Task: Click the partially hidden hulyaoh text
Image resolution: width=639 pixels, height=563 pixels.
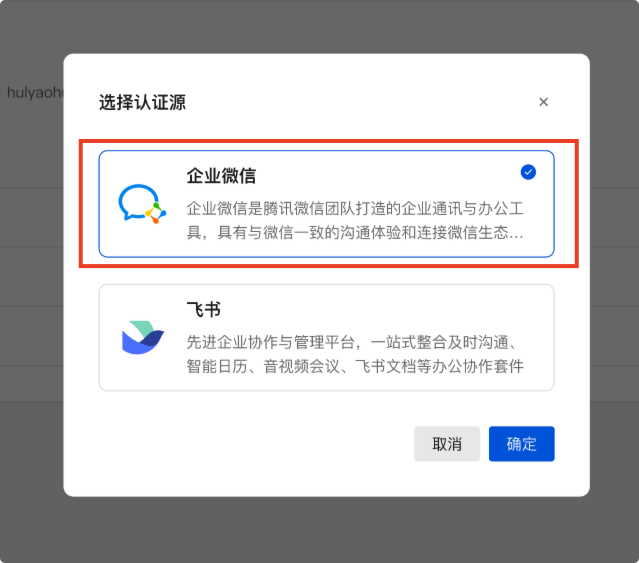Action: point(35,93)
